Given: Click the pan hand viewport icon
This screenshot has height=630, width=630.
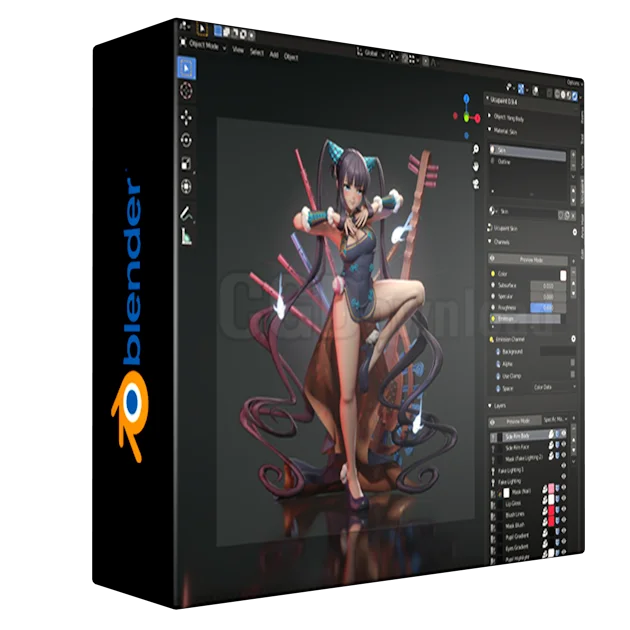Looking at the screenshot, I should (476, 166).
